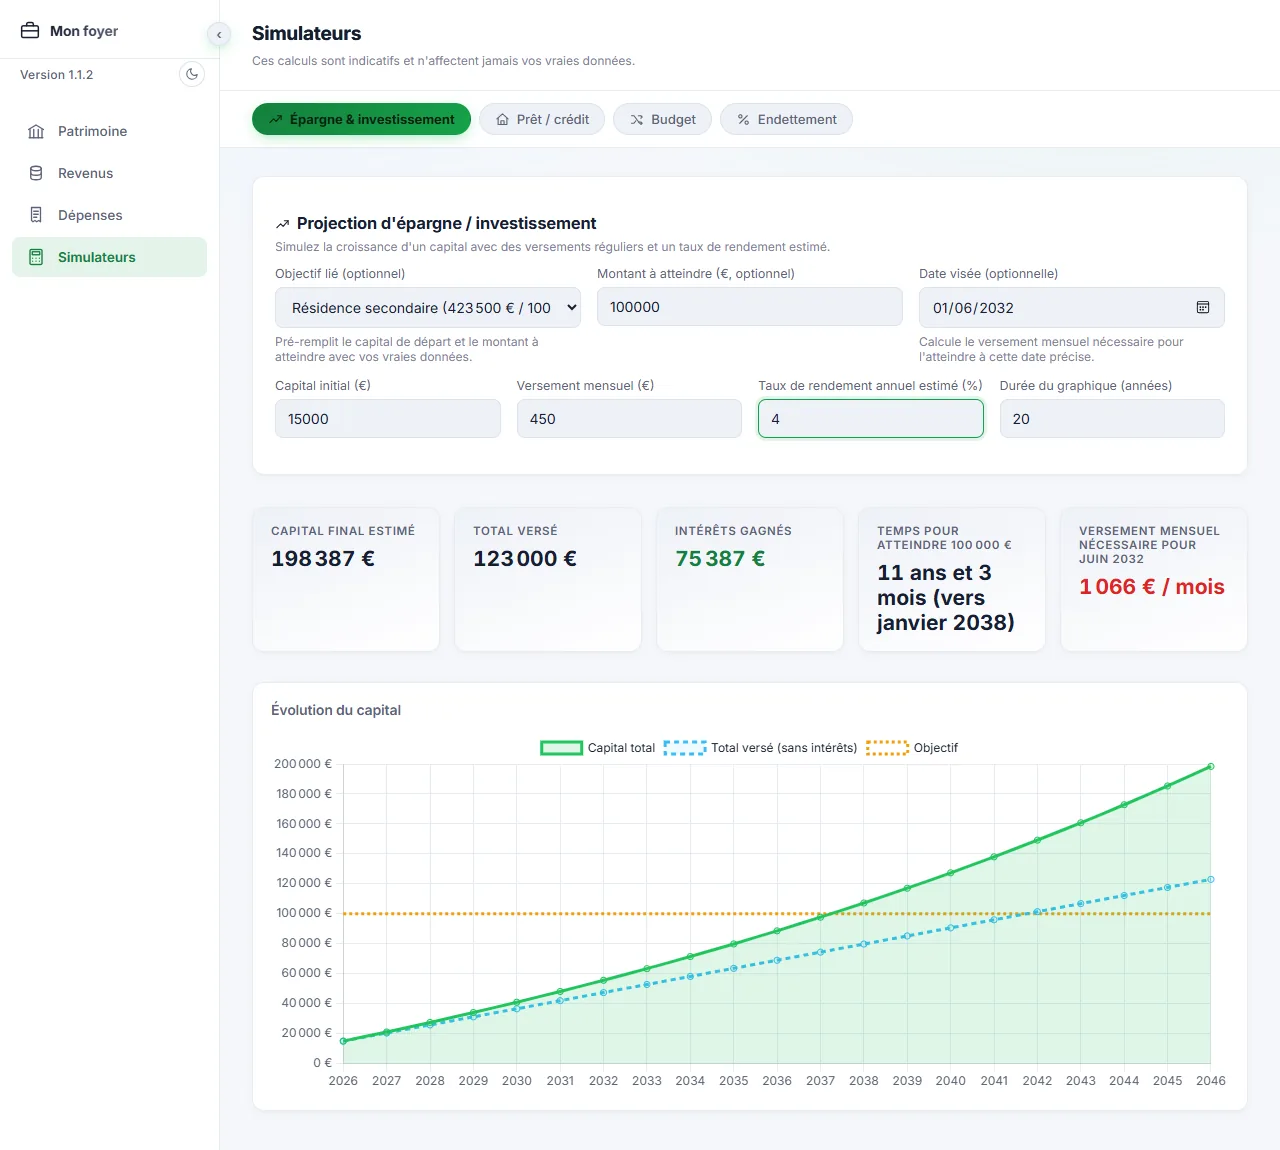The width and height of the screenshot is (1280, 1150).
Task: Focus the Versement mensuel field
Action: (629, 419)
